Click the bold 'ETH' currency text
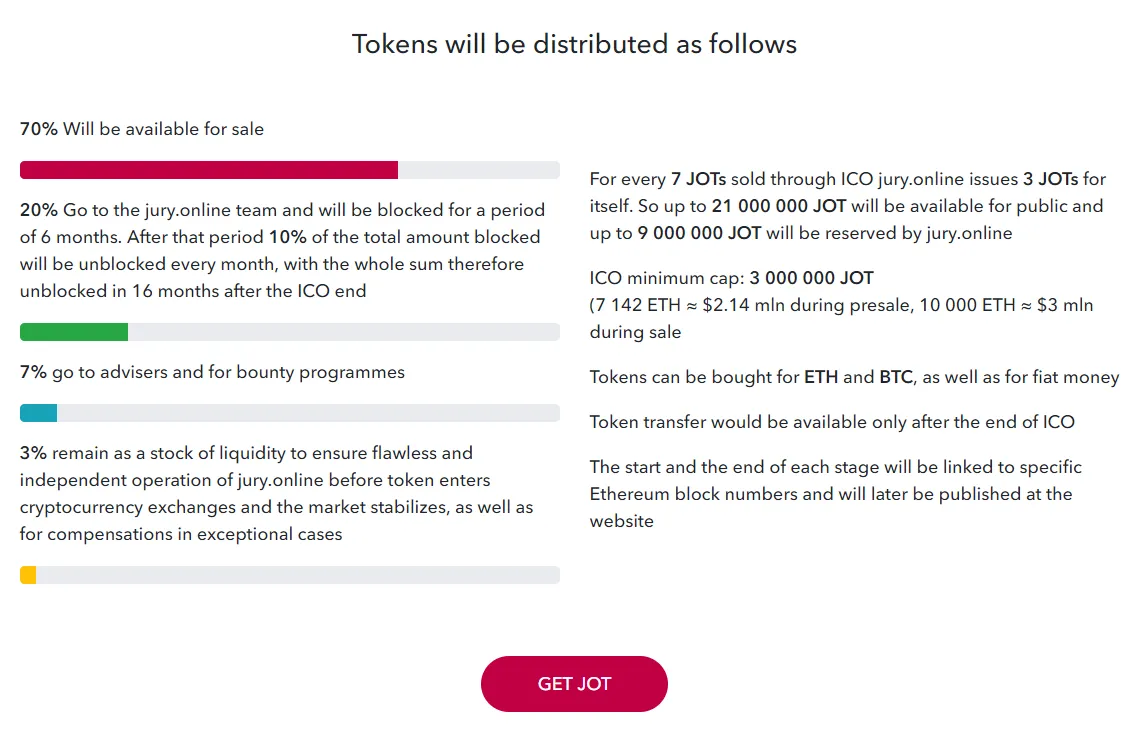 click(821, 377)
